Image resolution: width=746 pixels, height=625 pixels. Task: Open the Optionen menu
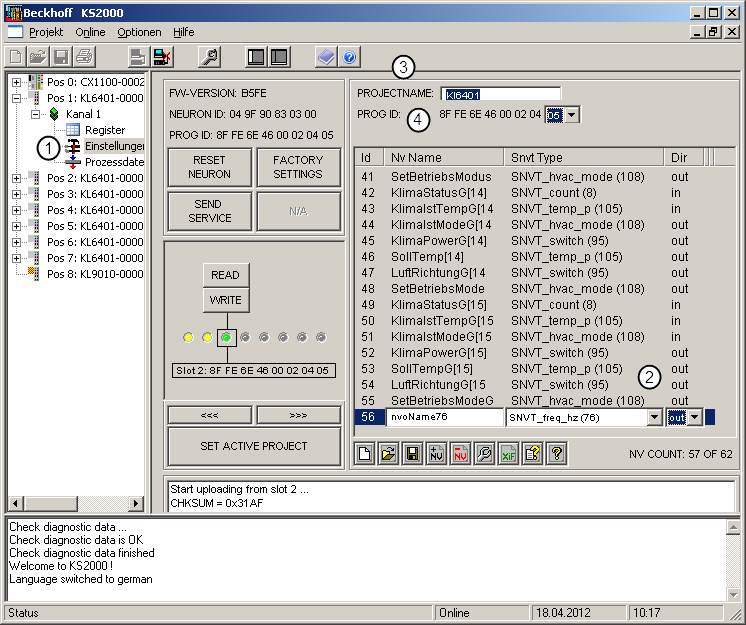139,32
